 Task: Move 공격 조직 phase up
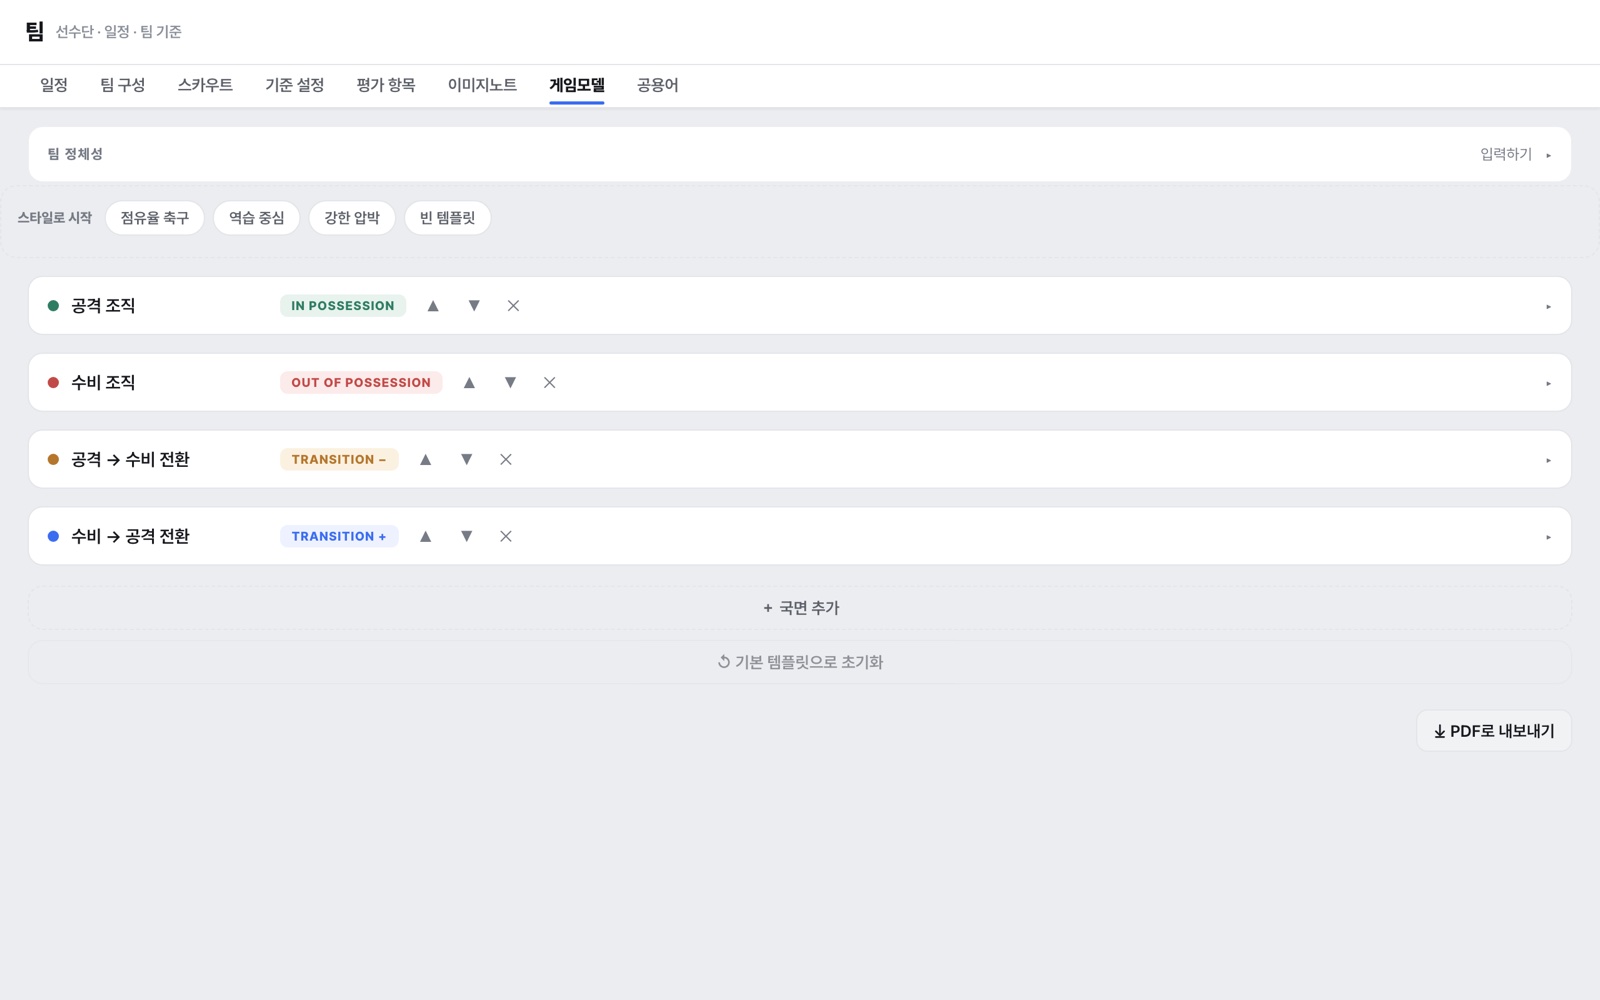point(433,306)
